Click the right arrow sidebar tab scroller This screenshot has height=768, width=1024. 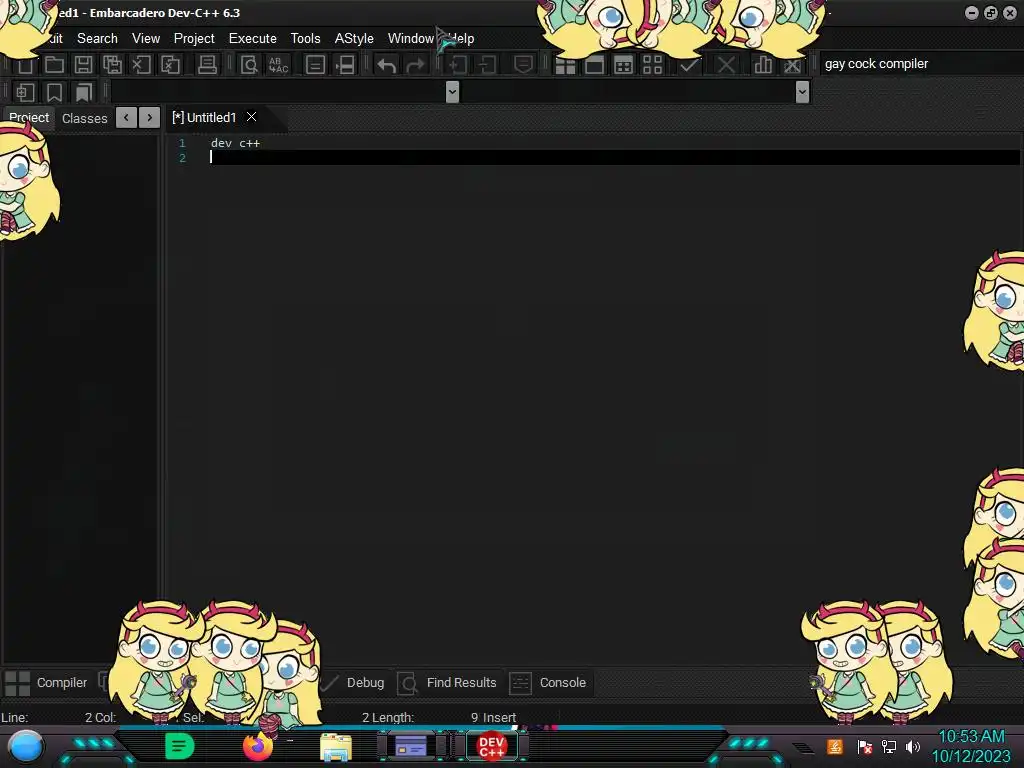point(150,118)
